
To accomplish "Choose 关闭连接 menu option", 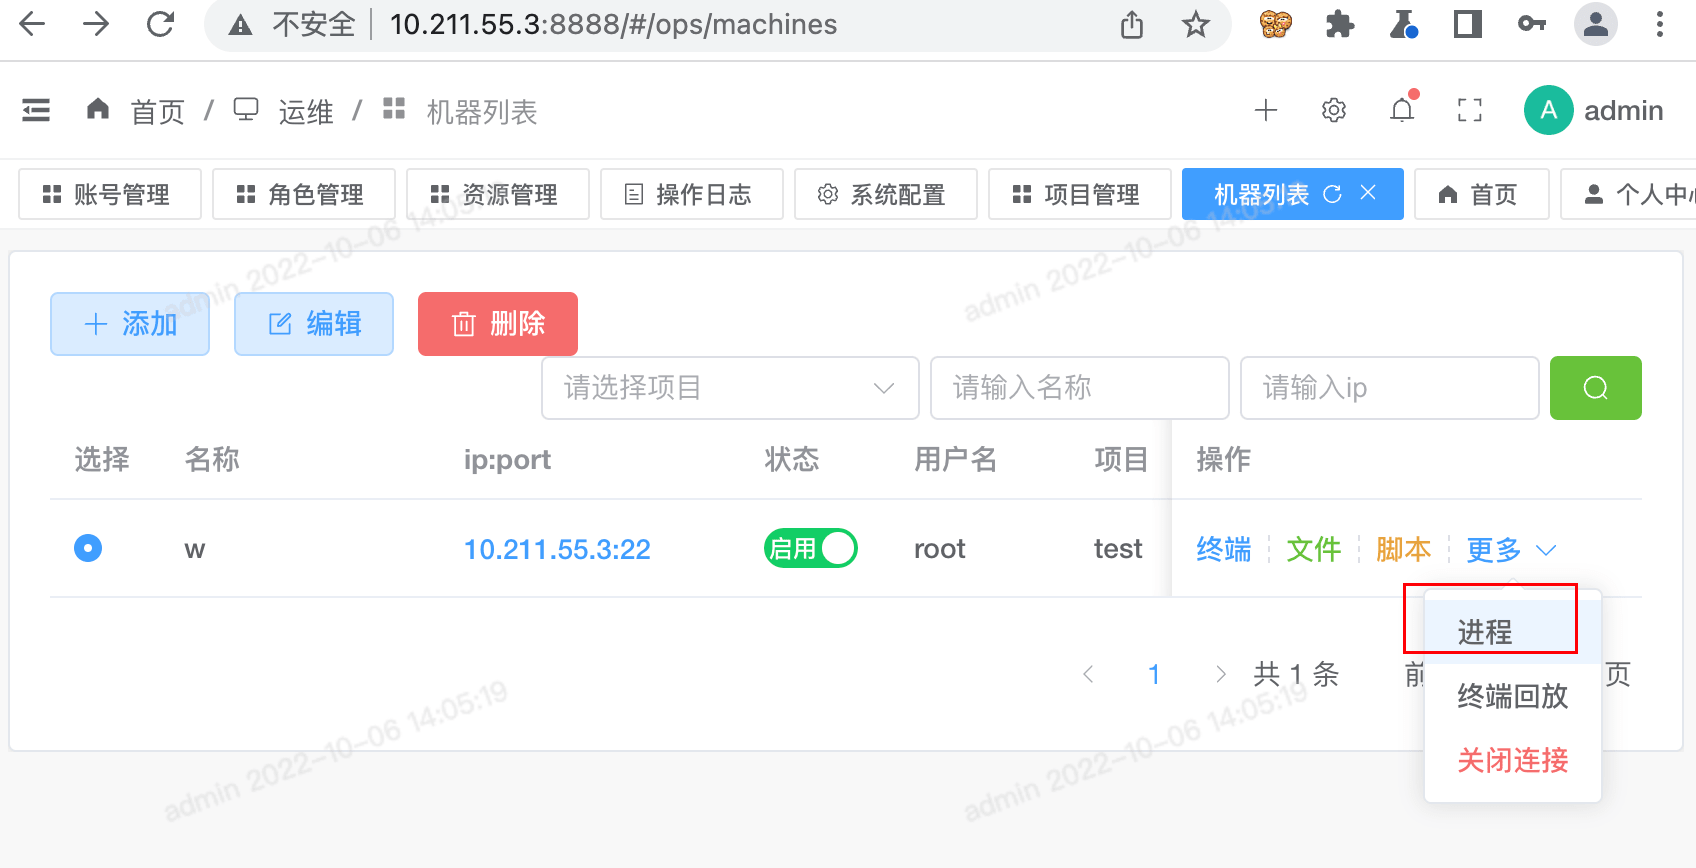I will [1512, 760].
